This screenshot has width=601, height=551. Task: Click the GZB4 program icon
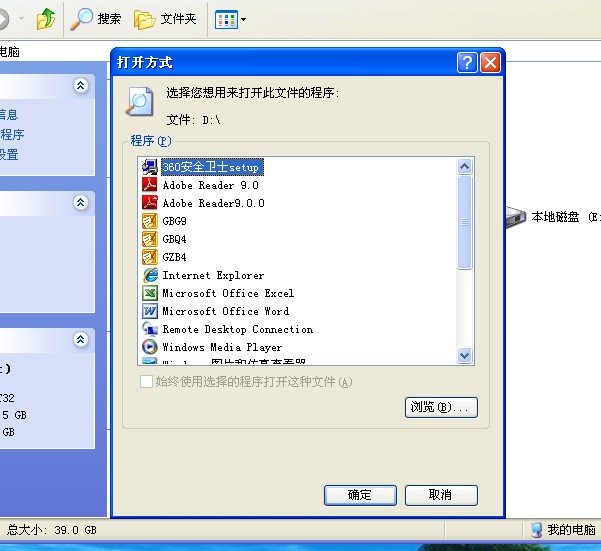[149, 257]
